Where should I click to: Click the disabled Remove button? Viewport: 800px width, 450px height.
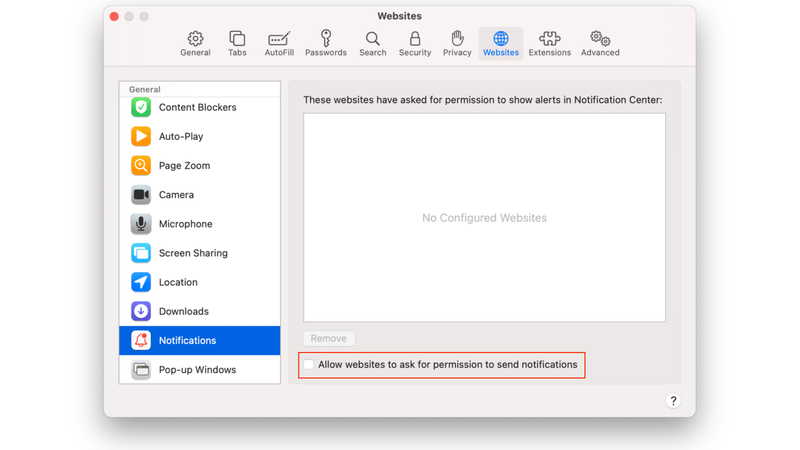pos(329,338)
